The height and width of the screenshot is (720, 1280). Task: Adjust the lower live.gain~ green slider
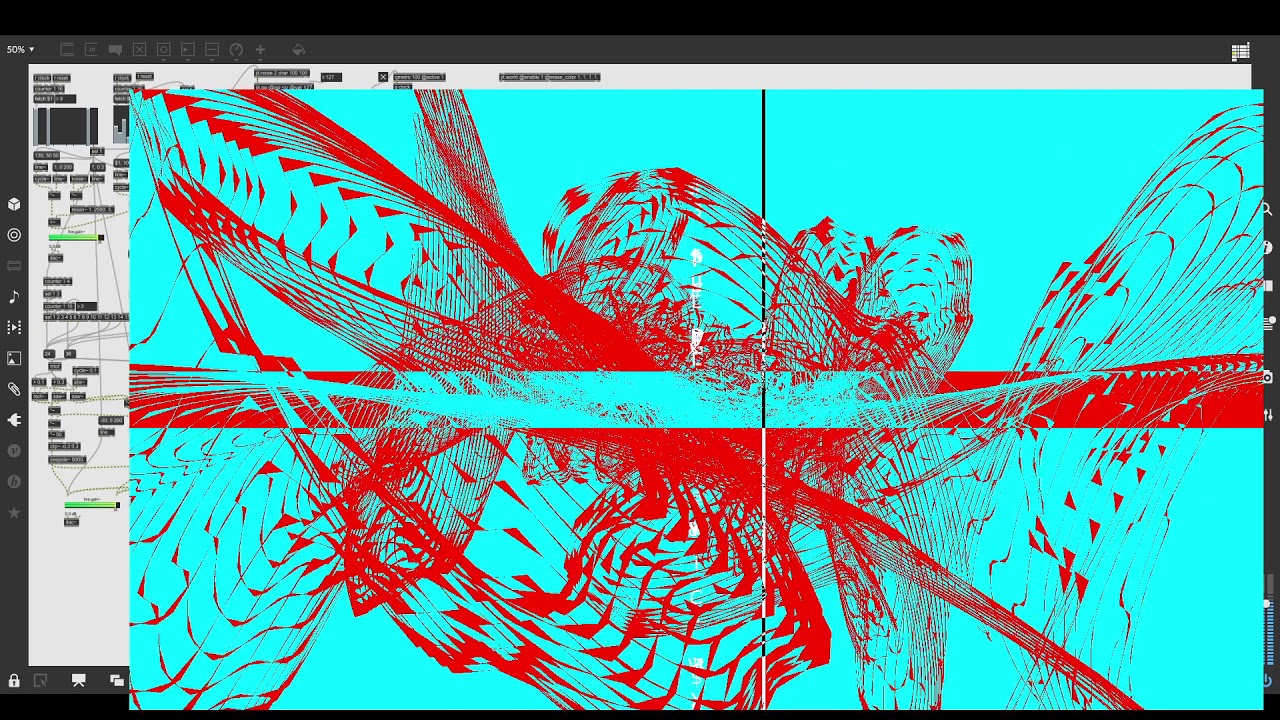pos(92,505)
